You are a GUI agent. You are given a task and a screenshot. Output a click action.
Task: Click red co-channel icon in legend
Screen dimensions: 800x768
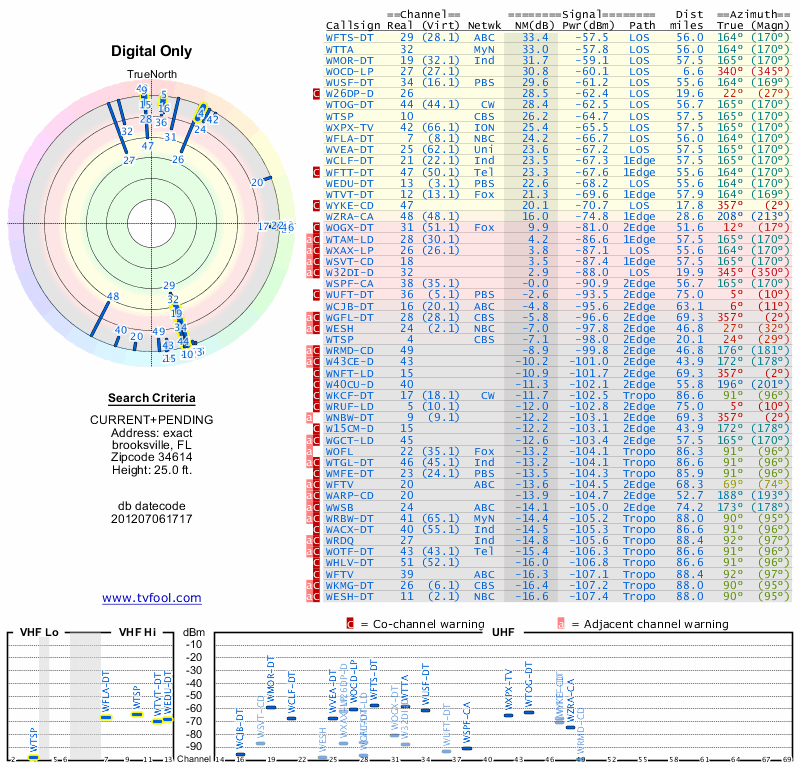[x=350, y=623]
